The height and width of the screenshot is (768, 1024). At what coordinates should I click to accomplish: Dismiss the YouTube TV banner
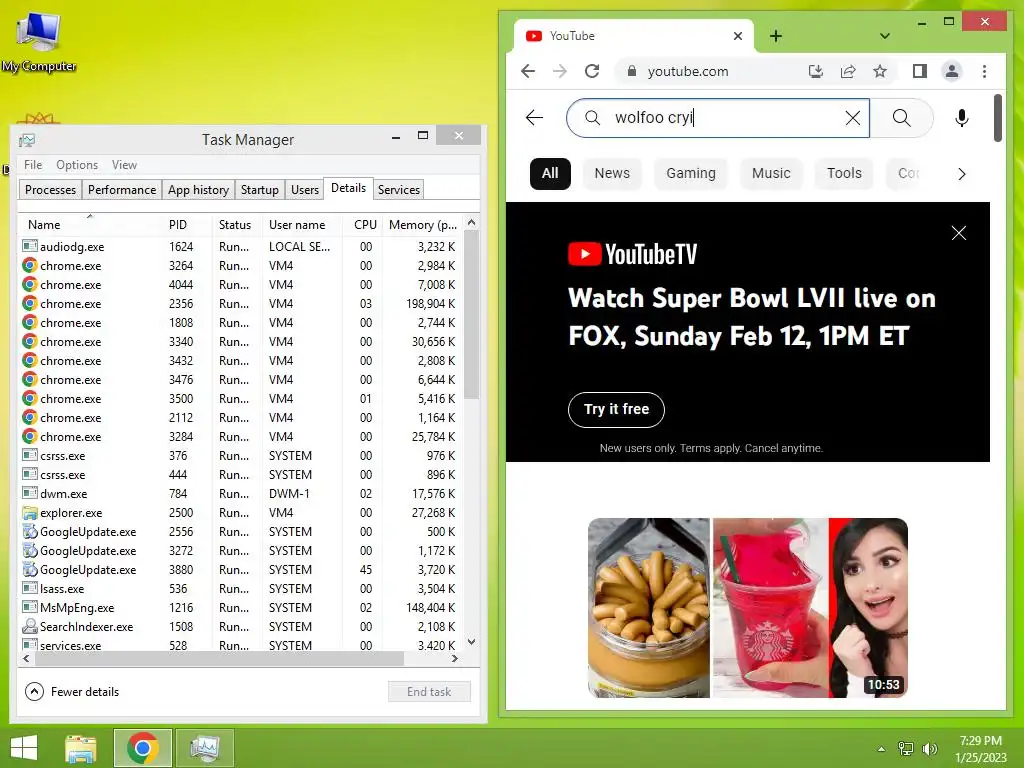click(x=959, y=233)
